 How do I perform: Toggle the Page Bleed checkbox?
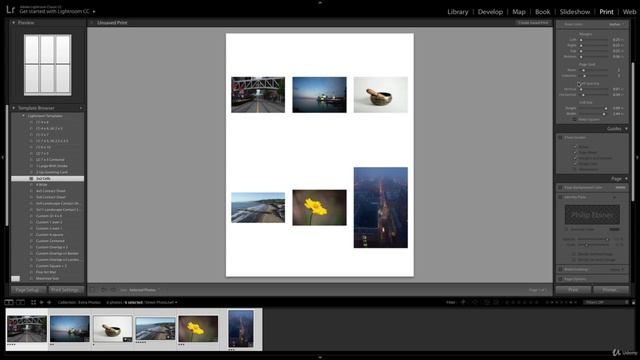coord(575,152)
